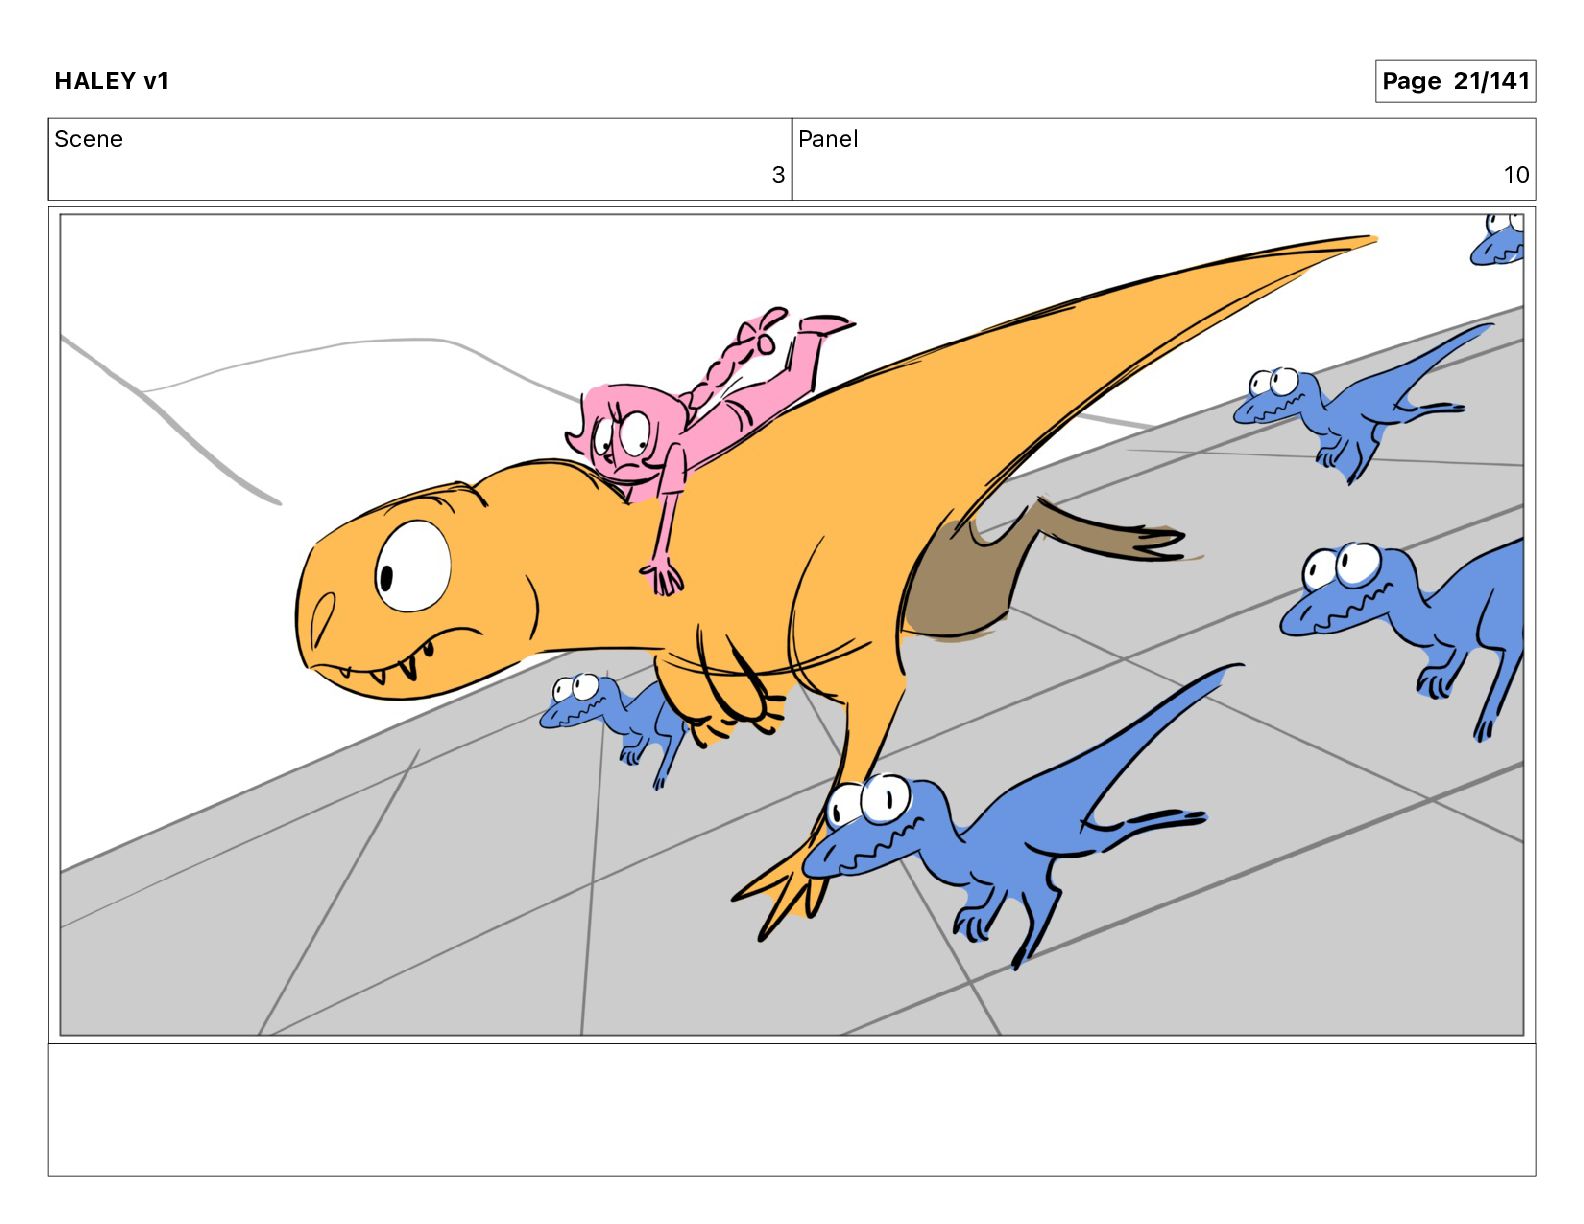Click the 'Panel' label
The image size is (1584, 1224).
tap(828, 139)
